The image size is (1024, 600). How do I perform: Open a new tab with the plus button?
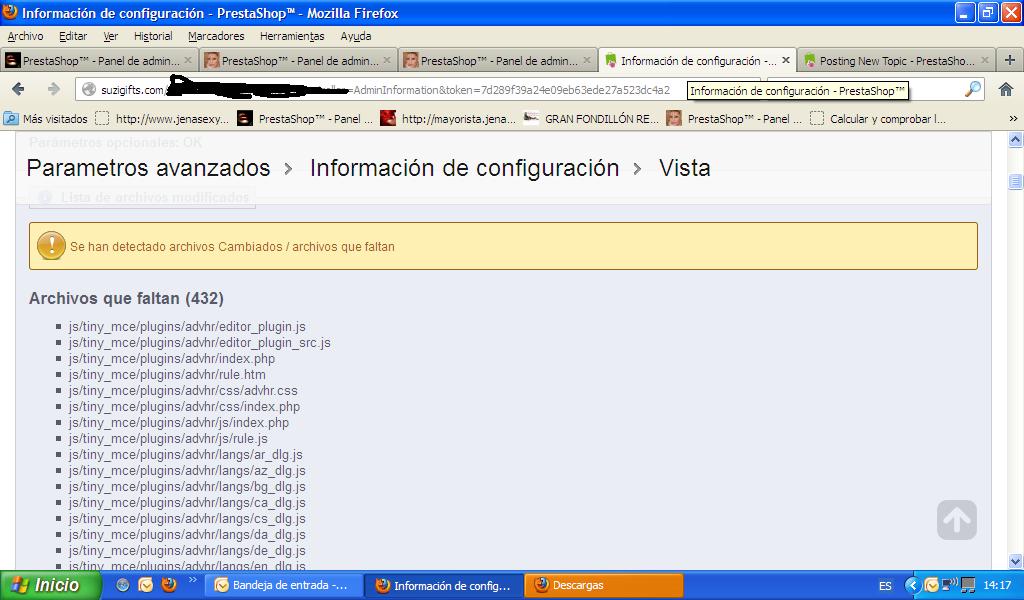(x=1010, y=61)
